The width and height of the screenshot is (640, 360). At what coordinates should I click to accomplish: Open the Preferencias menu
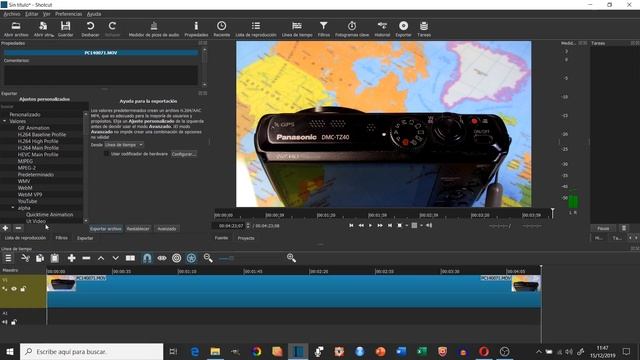click(x=68, y=14)
